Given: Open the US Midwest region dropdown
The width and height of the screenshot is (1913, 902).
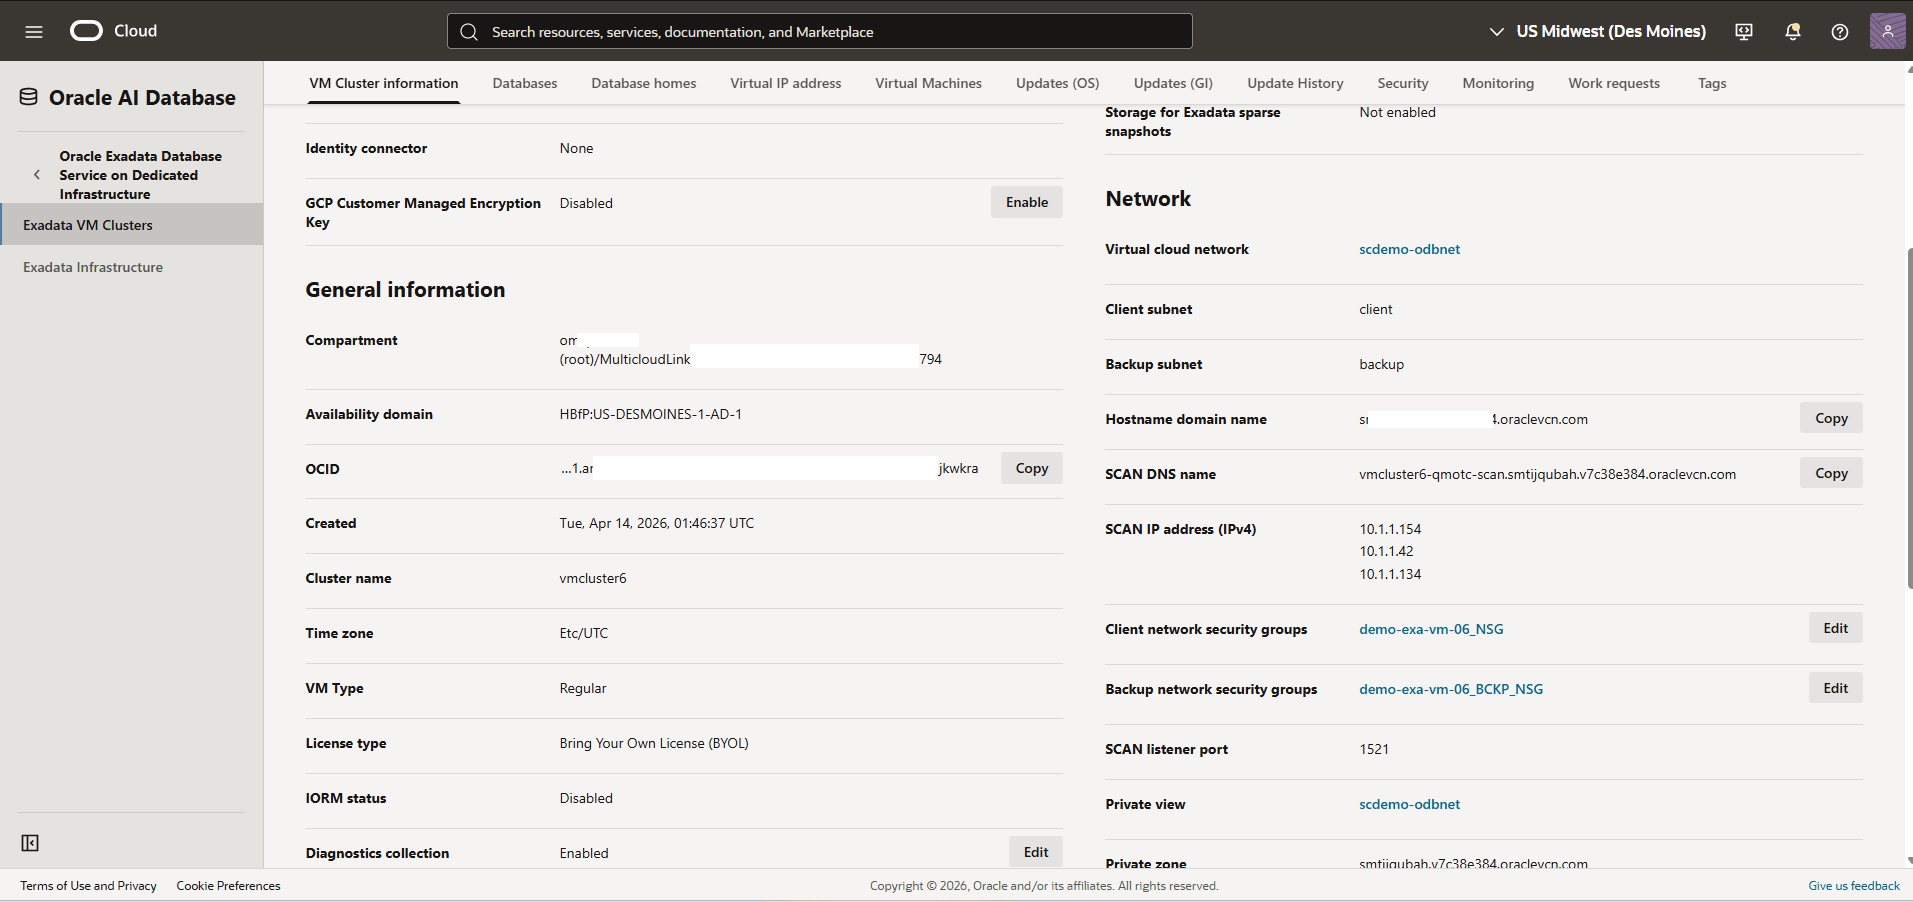Looking at the screenshot, I should [x=1597, y=31].
